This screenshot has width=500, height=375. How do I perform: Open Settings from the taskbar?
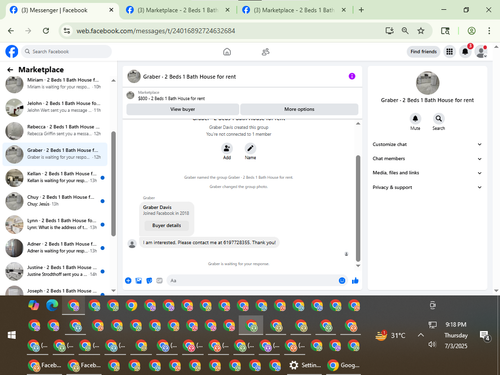pos(305,365)
